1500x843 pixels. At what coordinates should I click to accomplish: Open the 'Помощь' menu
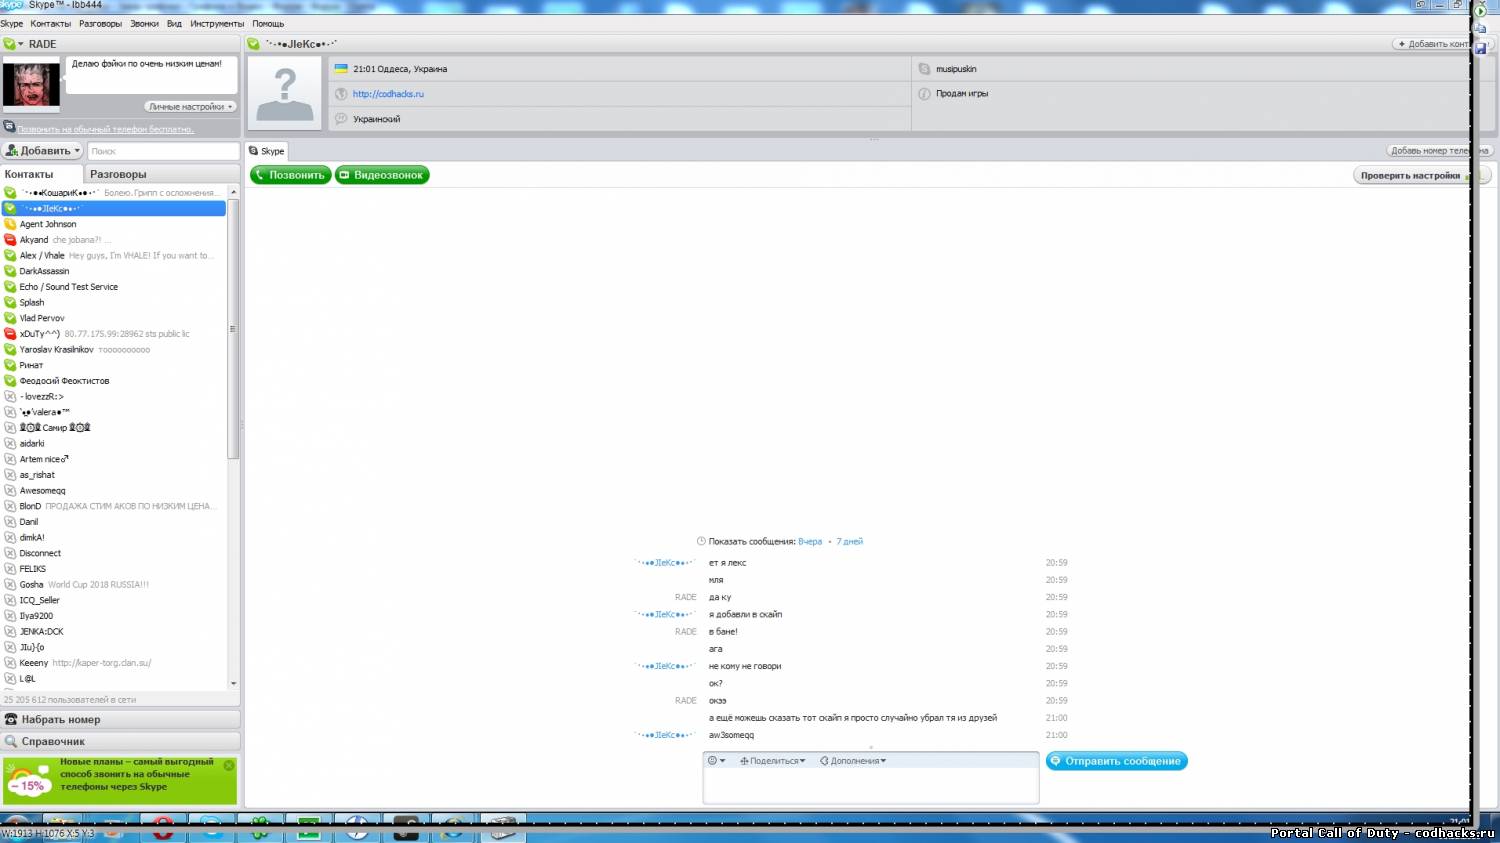[268, 23]
